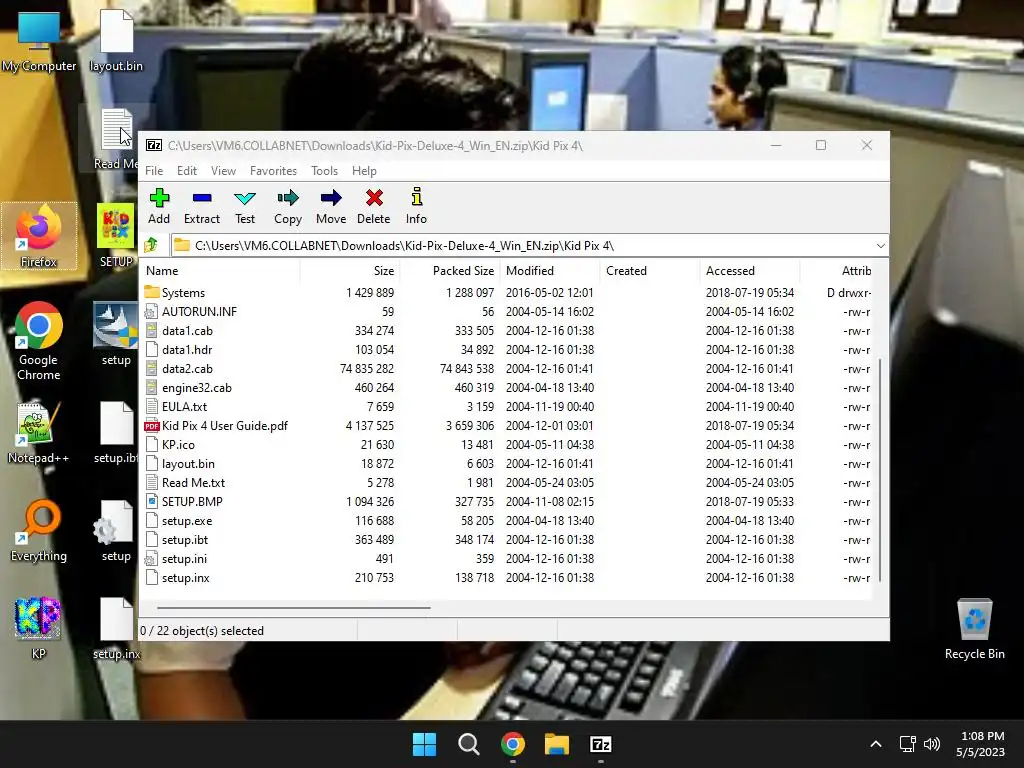Select setup.inx desktop file icon
The height and width of the screenshot is (768, 1024).
(116, 628)
